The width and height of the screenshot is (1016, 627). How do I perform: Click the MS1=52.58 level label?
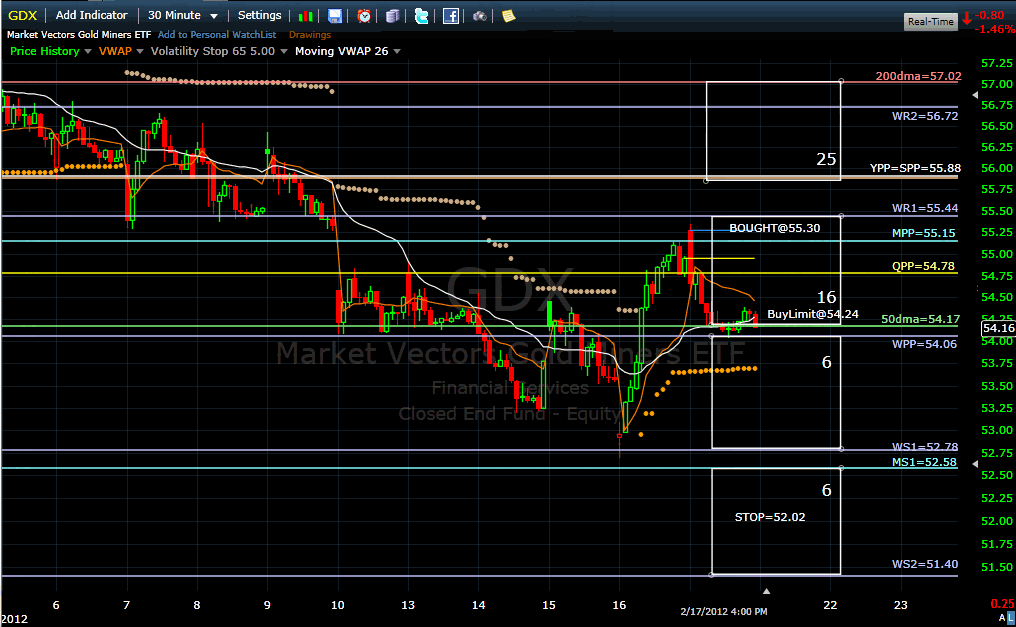coord(924,462)
